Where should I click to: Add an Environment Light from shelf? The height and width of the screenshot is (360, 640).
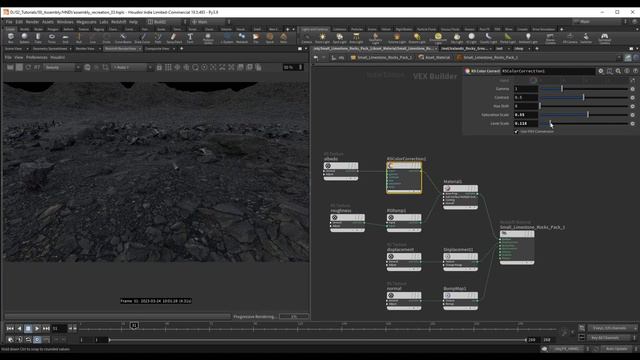click(438, 38)
